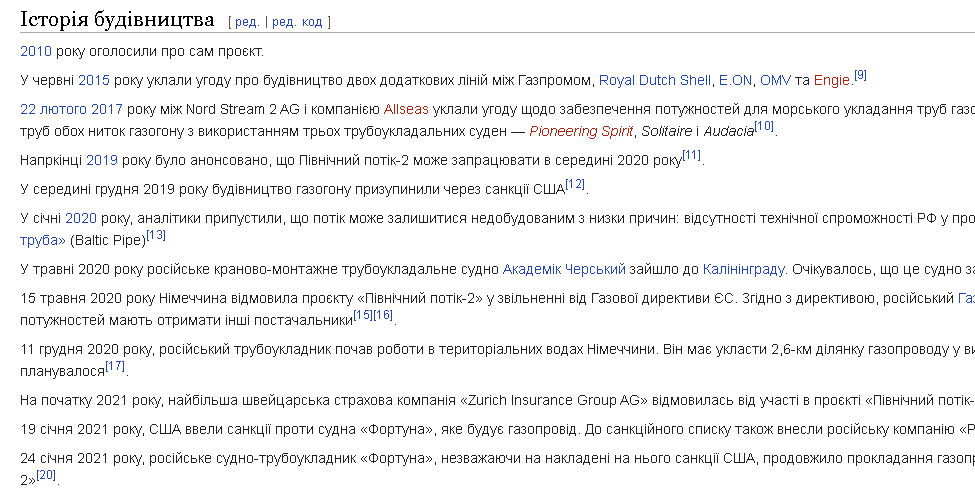Jump to footnote reference [20]

click(x=46, y=477)
